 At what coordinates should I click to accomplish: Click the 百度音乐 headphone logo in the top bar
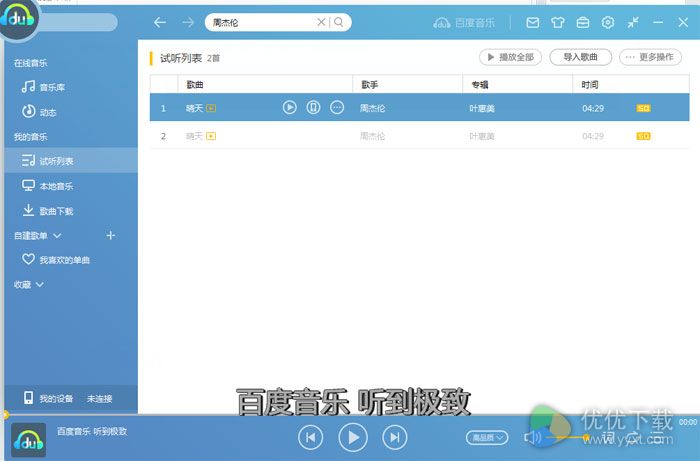464,23
